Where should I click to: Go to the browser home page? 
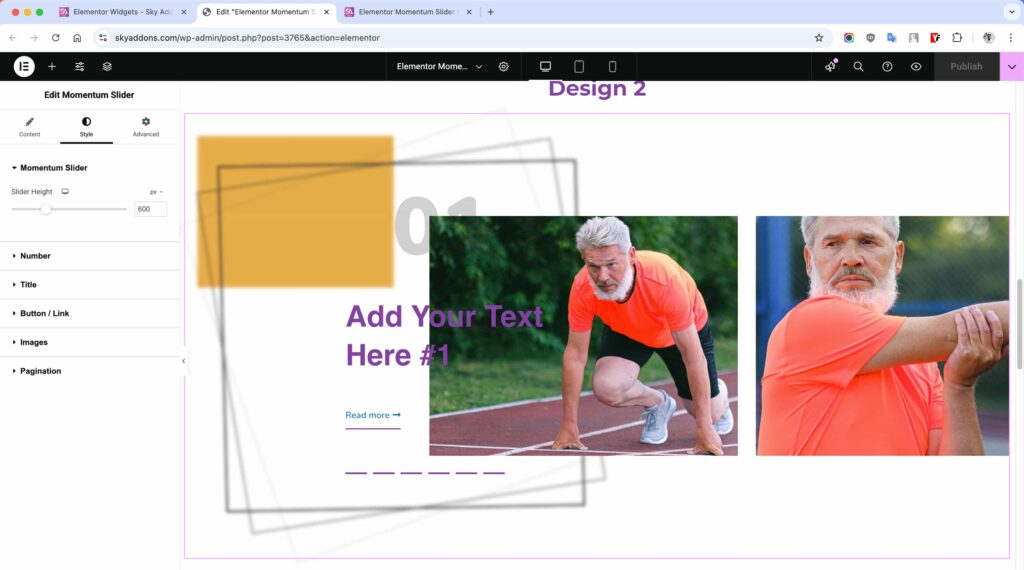pos(77,38)
